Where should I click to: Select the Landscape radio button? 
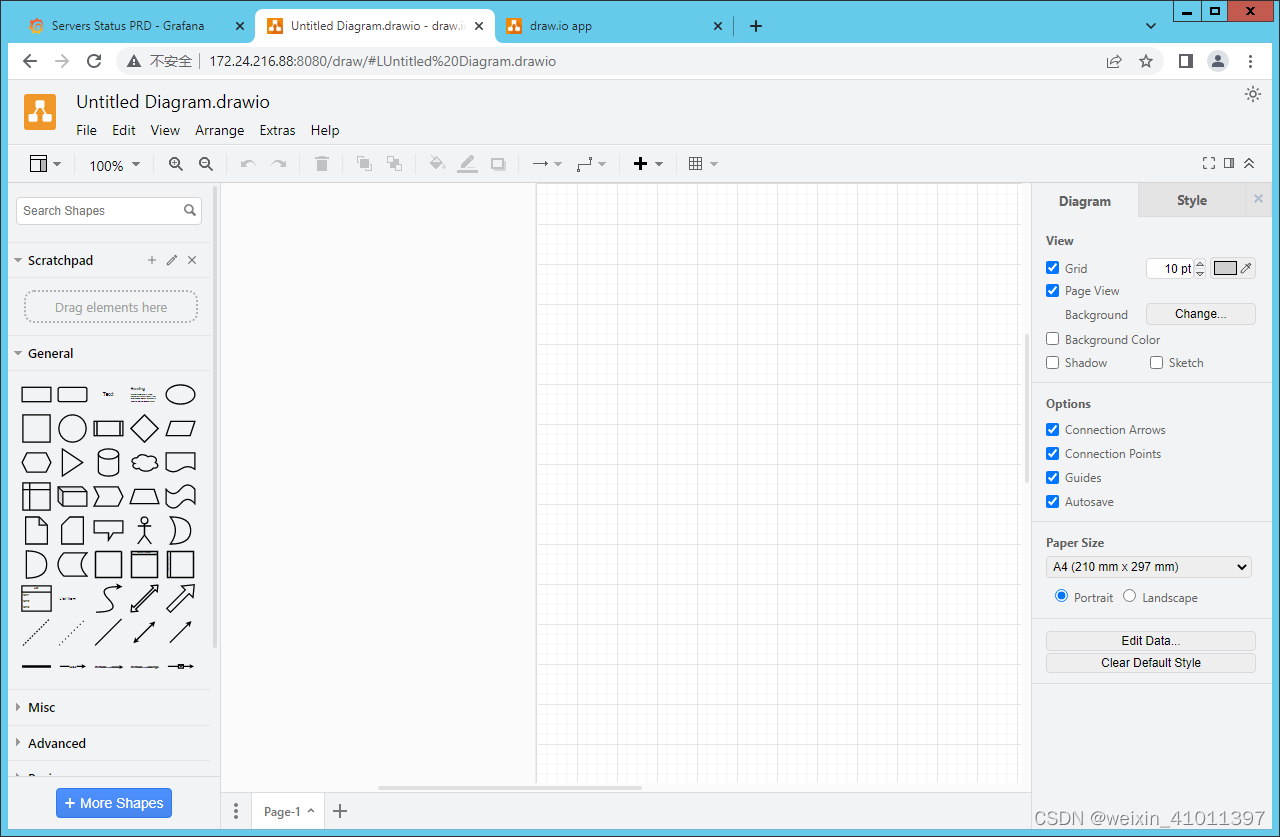tap(1129, 596)
